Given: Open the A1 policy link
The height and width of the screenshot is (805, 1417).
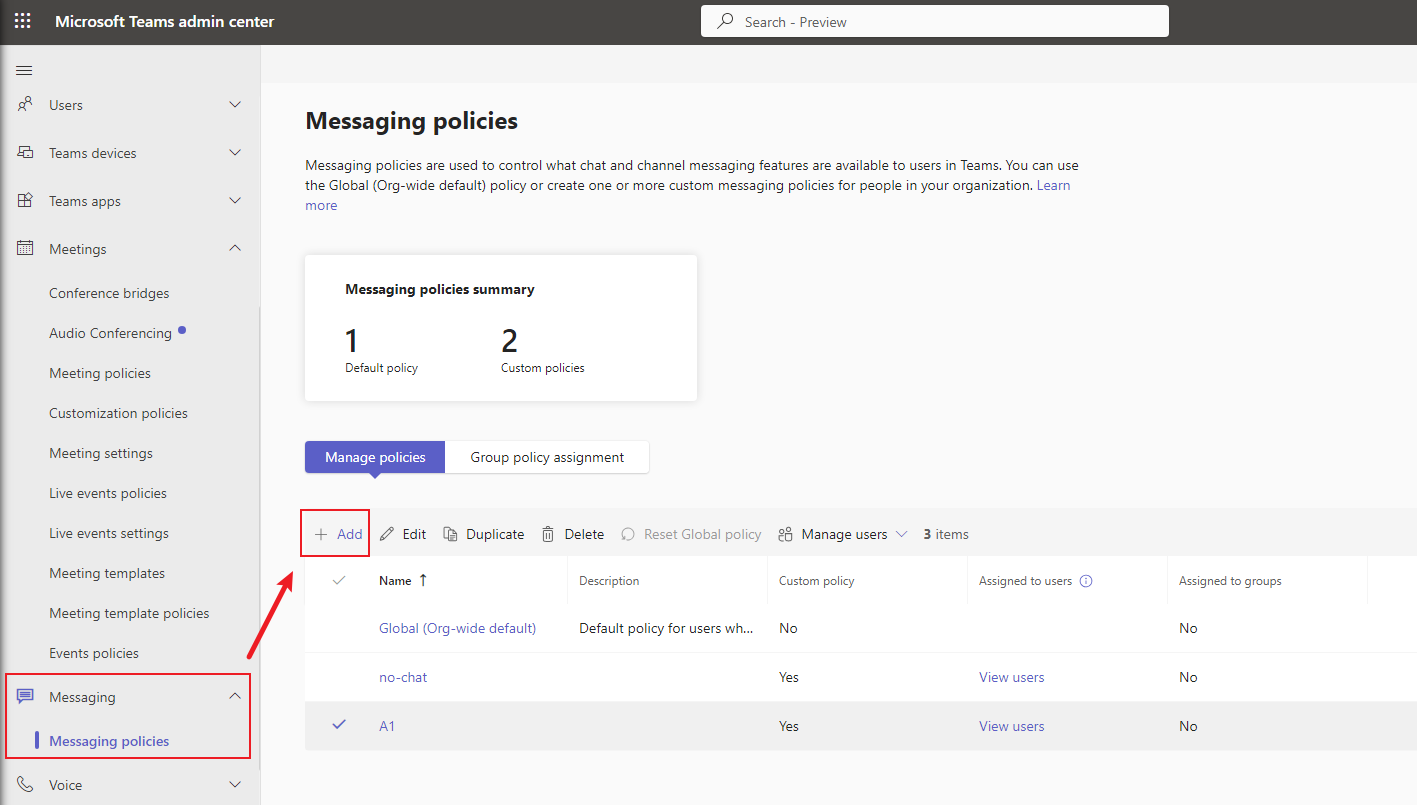Looking at the screenshot, I should (387, 726).
